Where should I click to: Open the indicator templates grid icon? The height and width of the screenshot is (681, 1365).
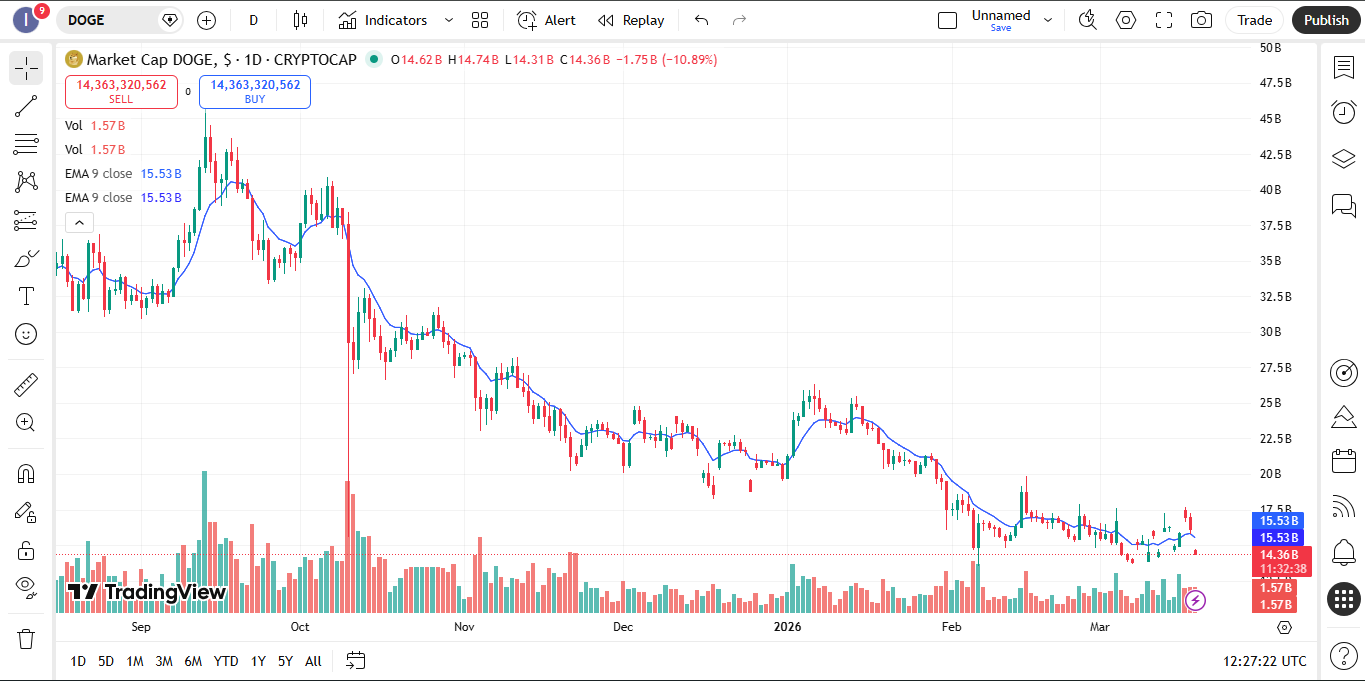point(480,20)
